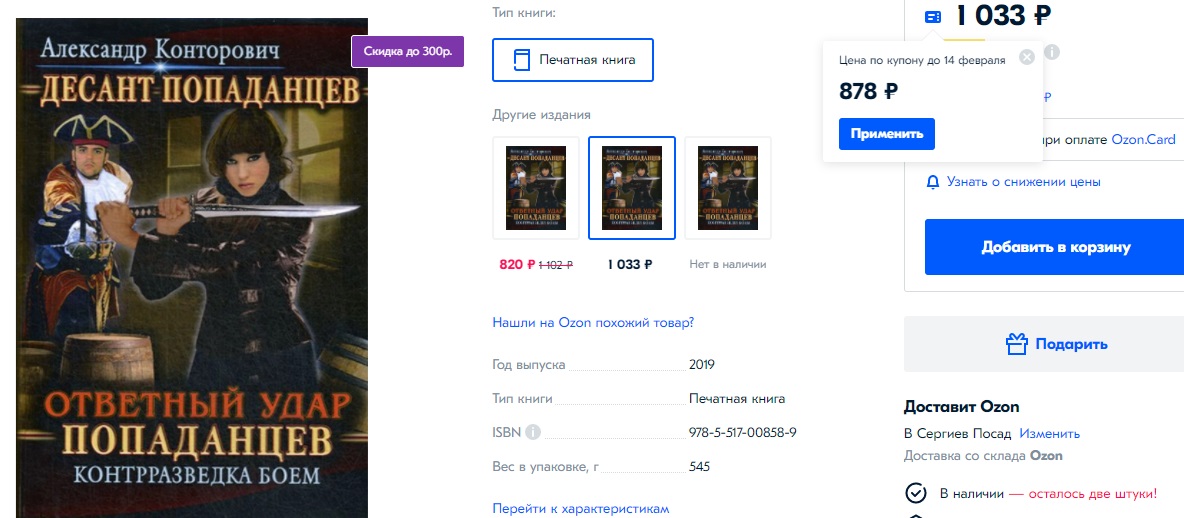Select the Печатная книга book type

573,60
